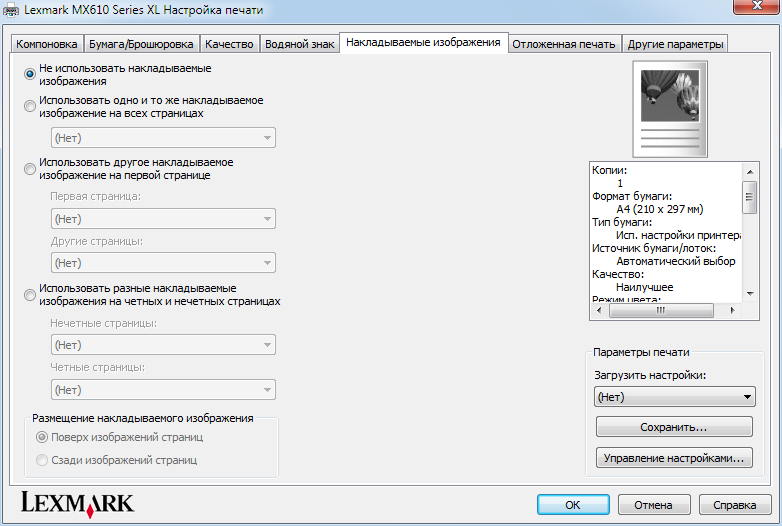Close the print settings dialog
This screenshot has height=526, width=782.
click(x=757, y=6)
